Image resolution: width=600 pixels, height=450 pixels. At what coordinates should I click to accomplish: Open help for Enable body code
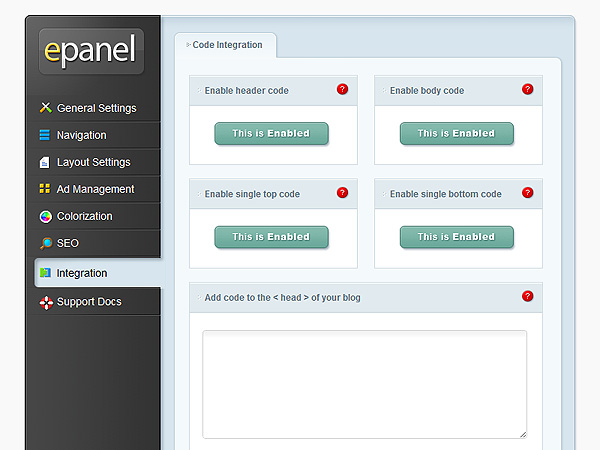[527, 90]
